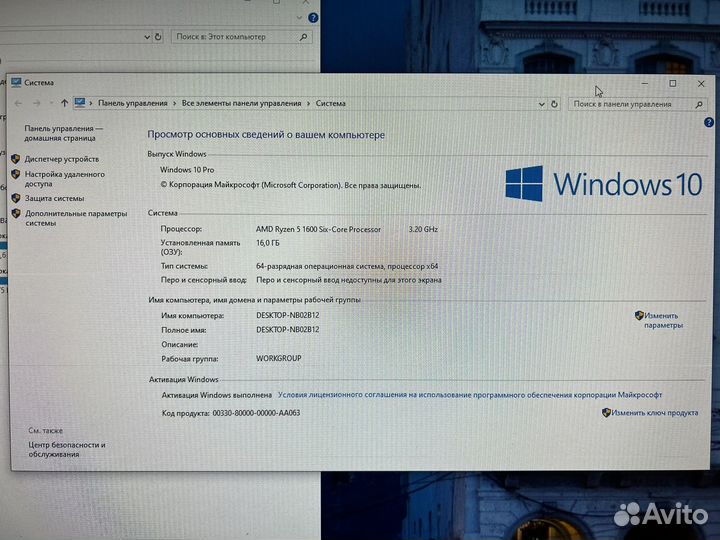The width and height of the screenshot is (720, 540).
Task: Open 'Защита системы' link
Action: [54, 198]
